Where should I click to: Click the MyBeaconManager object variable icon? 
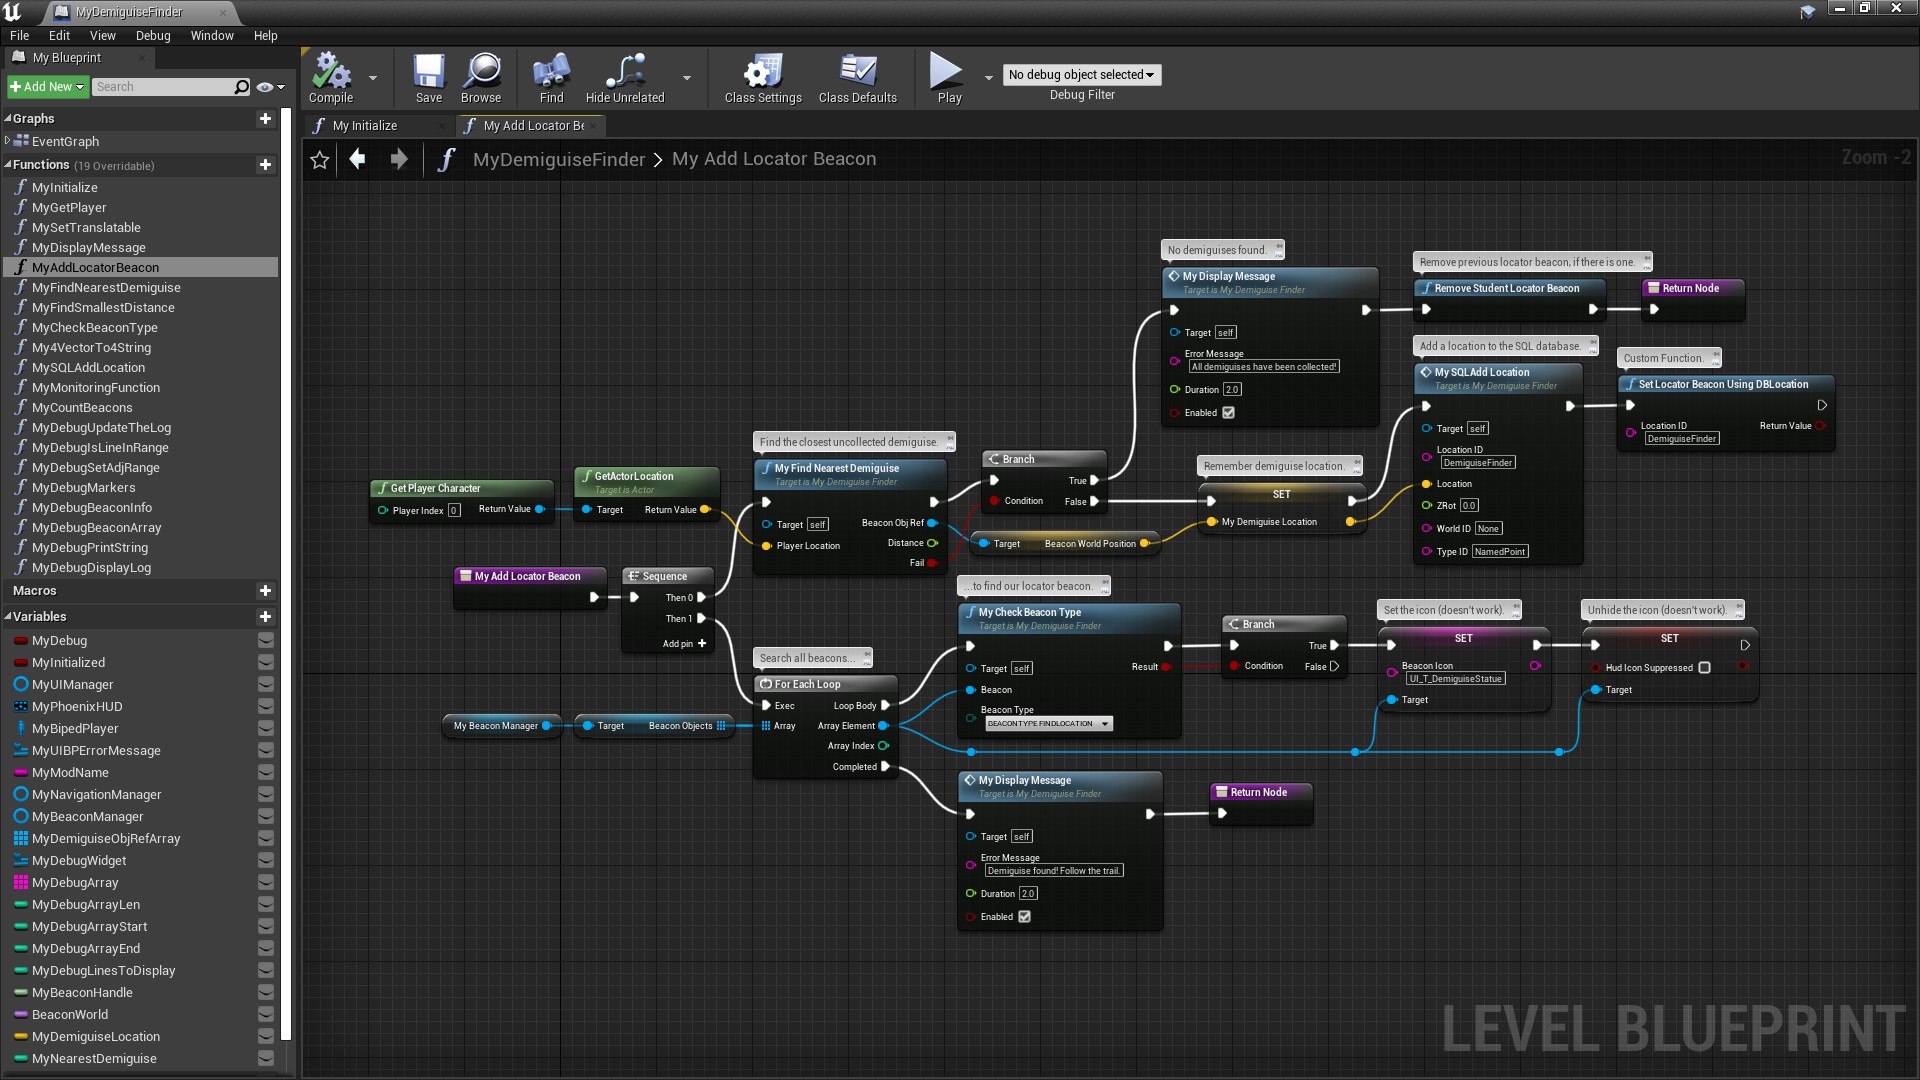click(20, 817)
